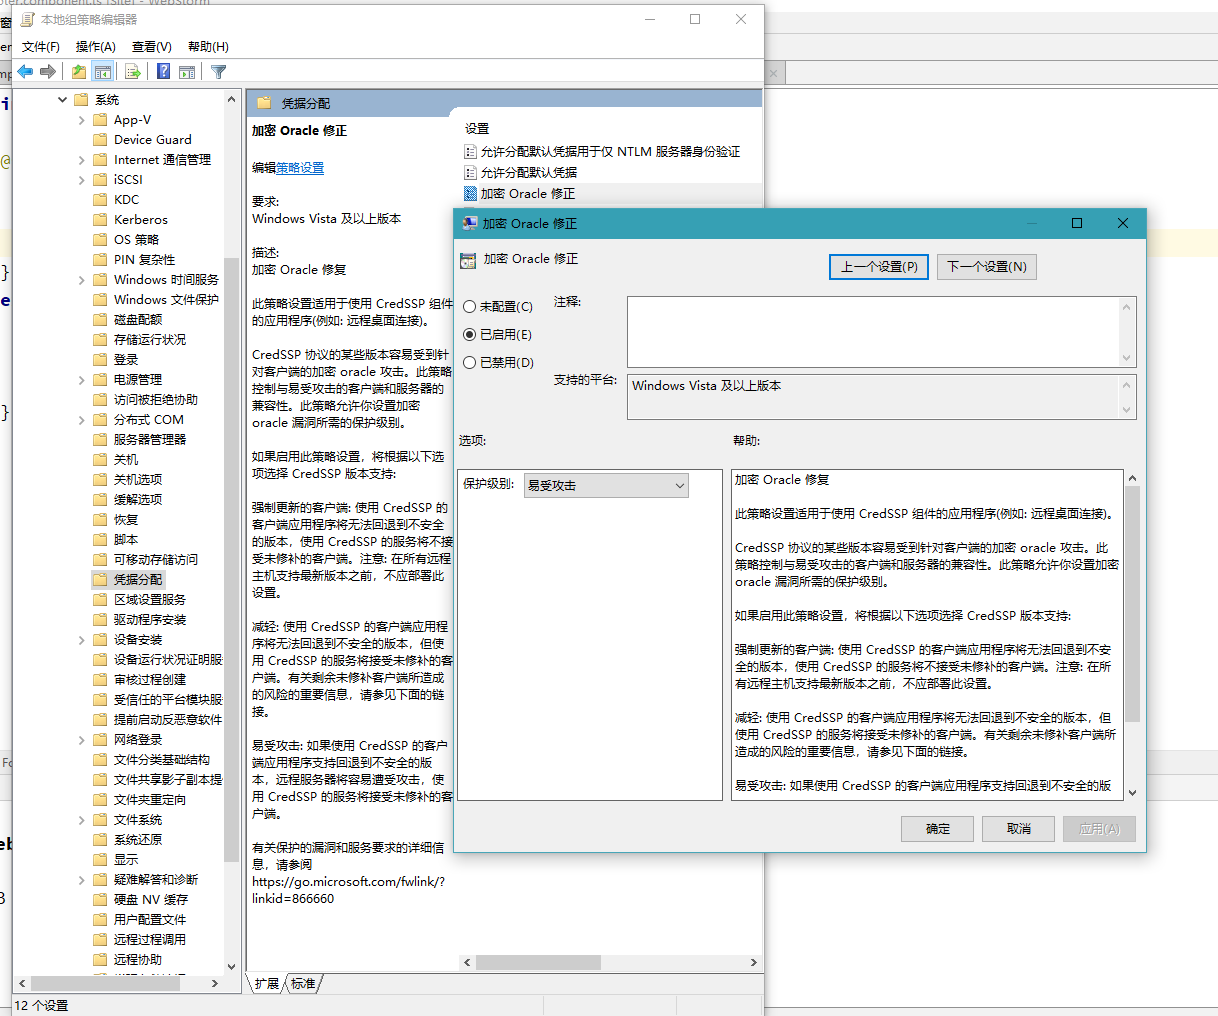The width and height of the screenshot is (1218, 1016).
Task: Open the 查看(V) menu
Action: point(152,47)
